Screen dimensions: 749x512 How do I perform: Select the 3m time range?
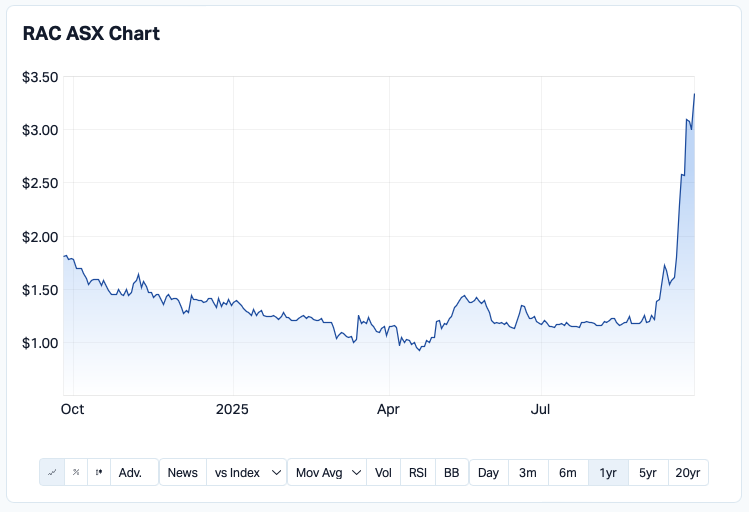click(x=528, y=473)
